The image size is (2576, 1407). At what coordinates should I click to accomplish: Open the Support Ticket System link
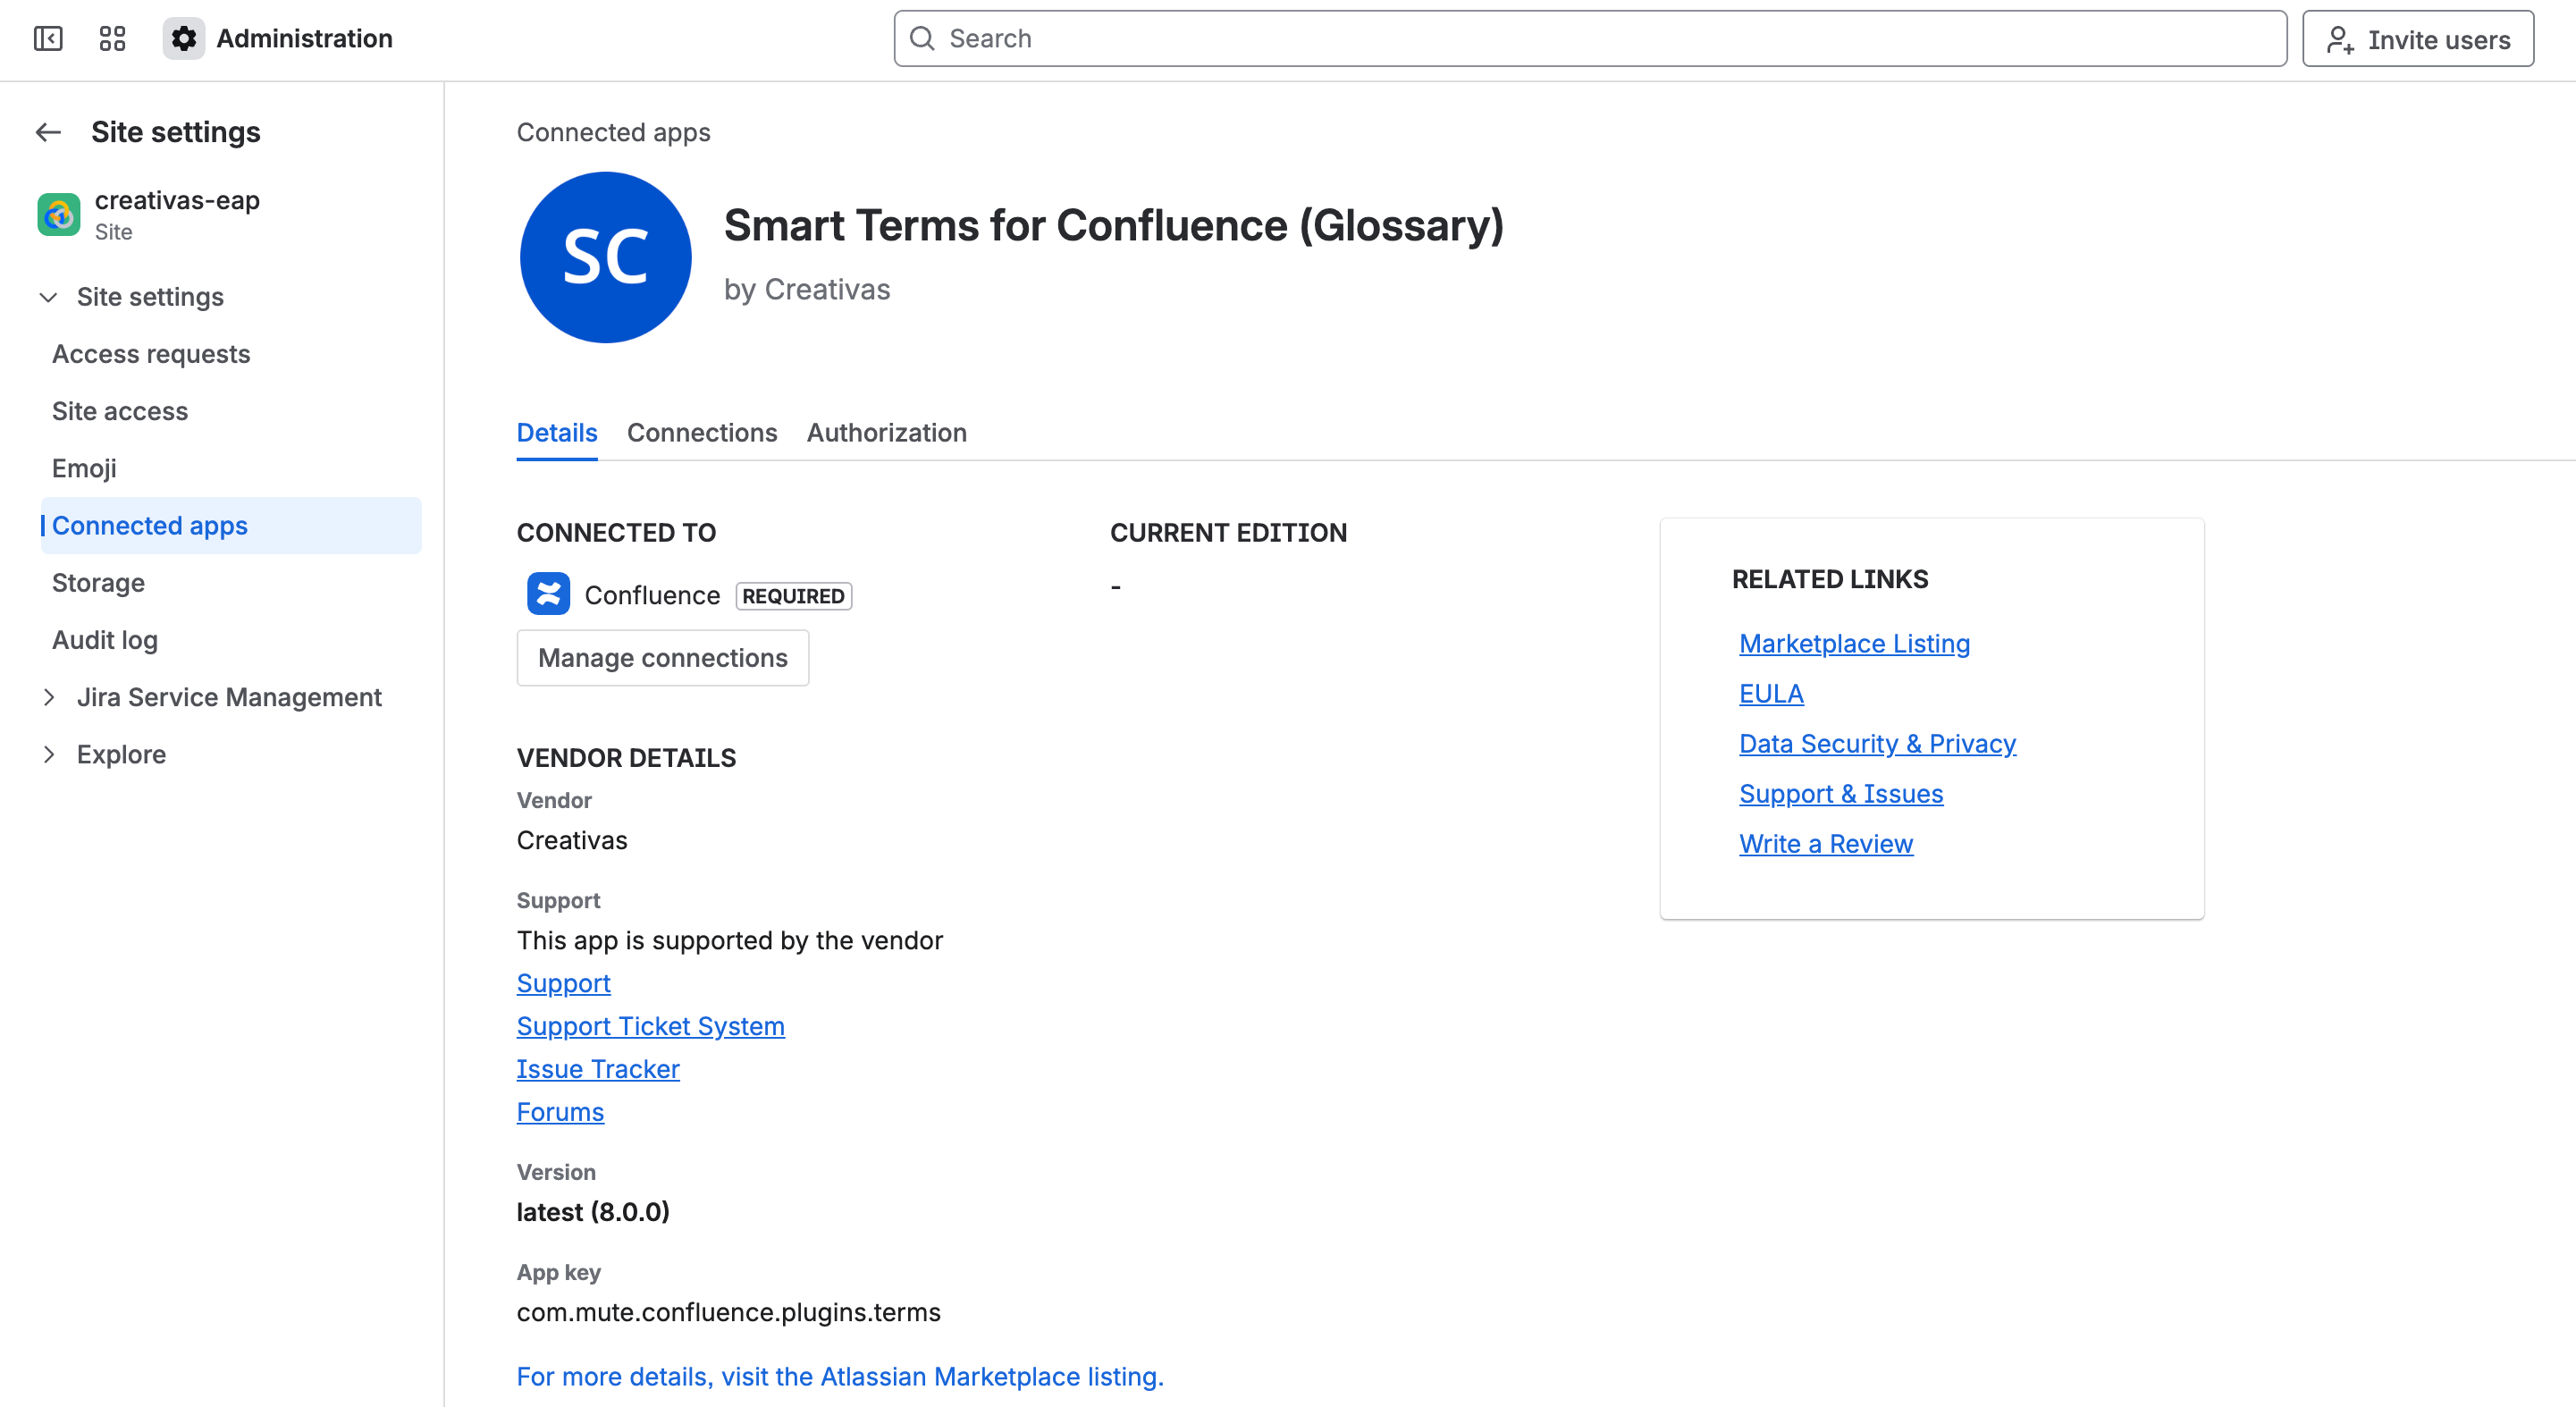point(650,1026)
